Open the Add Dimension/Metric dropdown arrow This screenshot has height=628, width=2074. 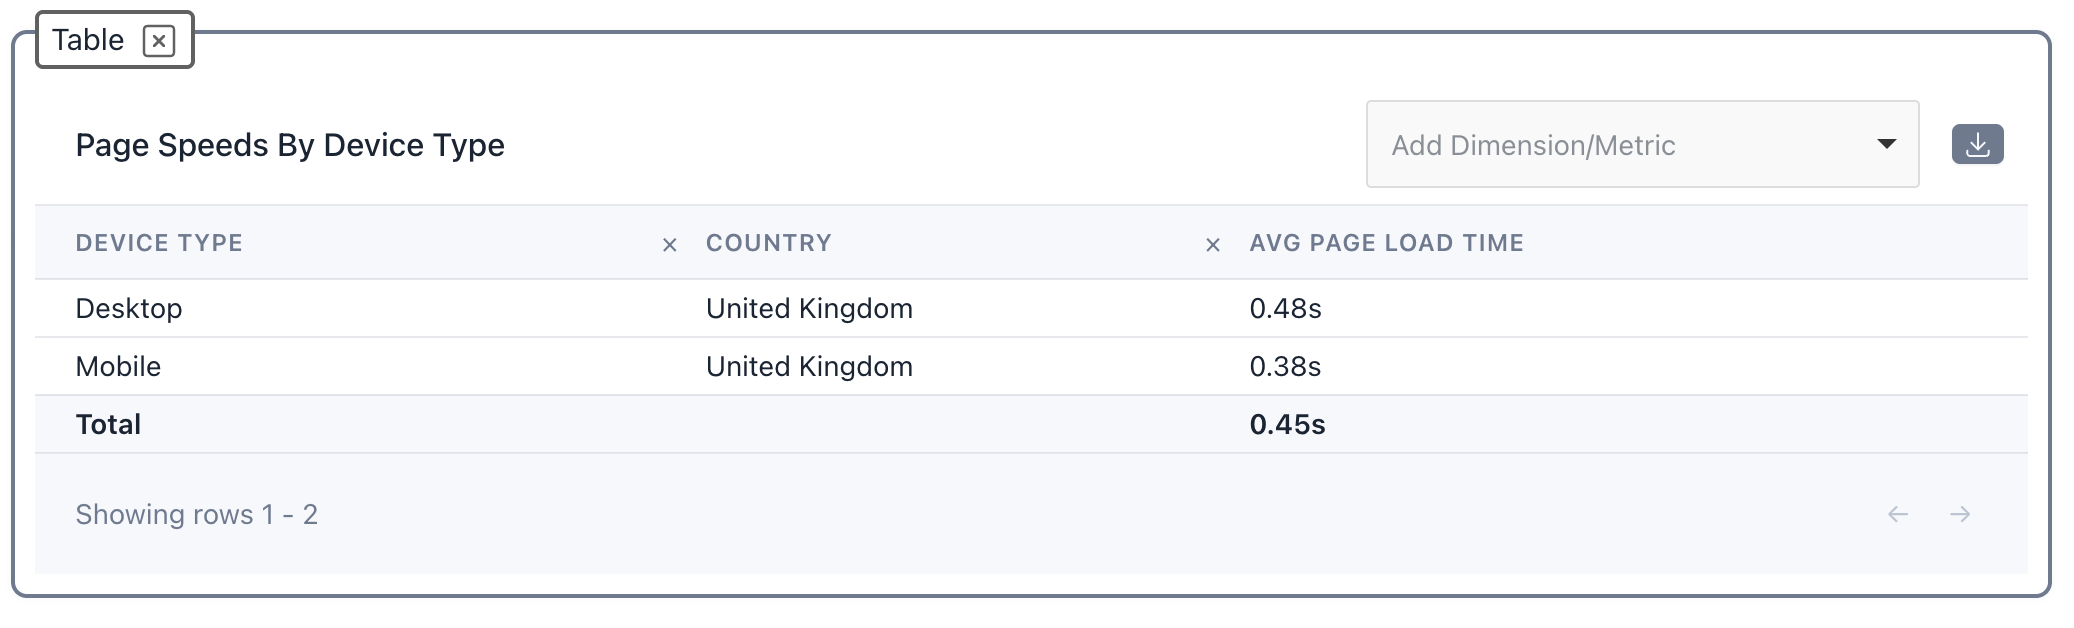pyautogui.click(x=1886, y=144)
